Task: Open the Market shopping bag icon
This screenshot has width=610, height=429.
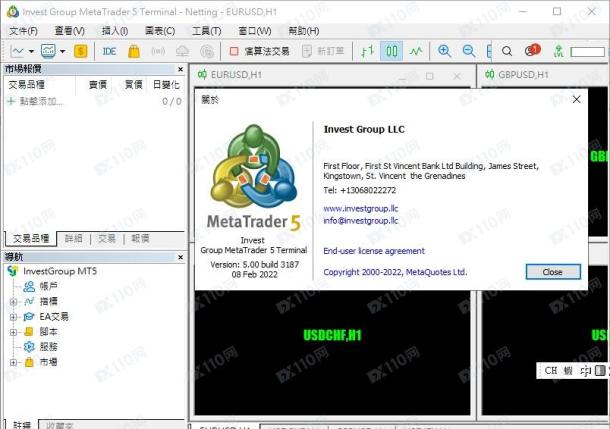Action: coord(134,51)
